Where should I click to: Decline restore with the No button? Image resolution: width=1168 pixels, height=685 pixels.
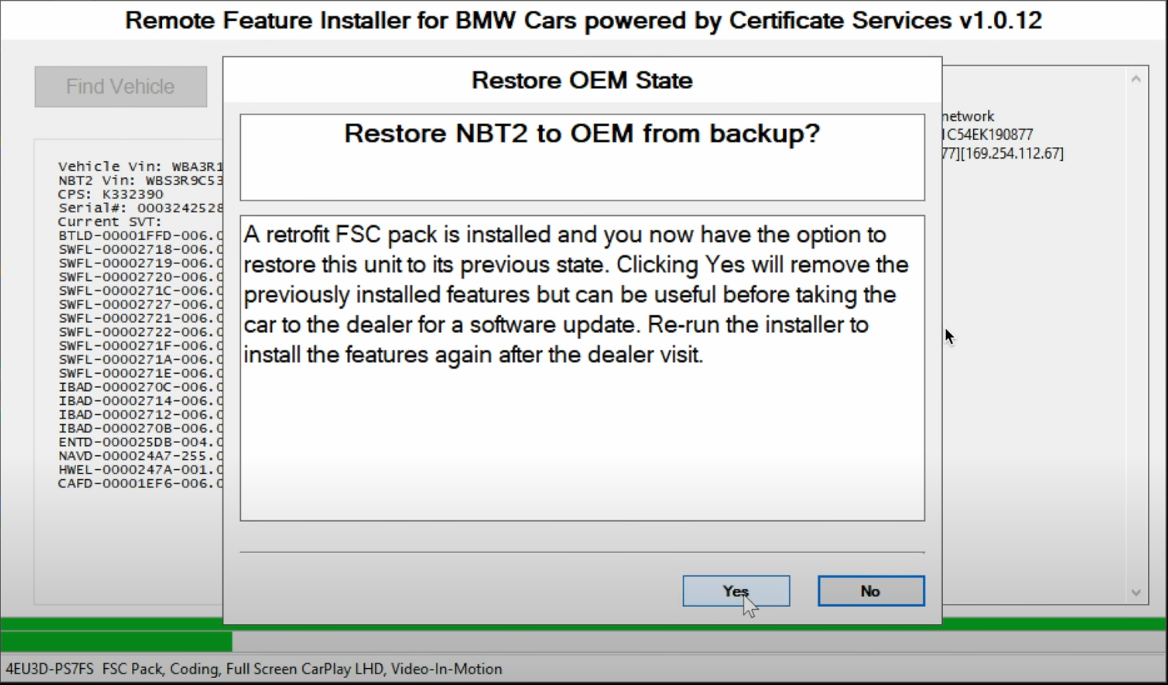(871, 591)
